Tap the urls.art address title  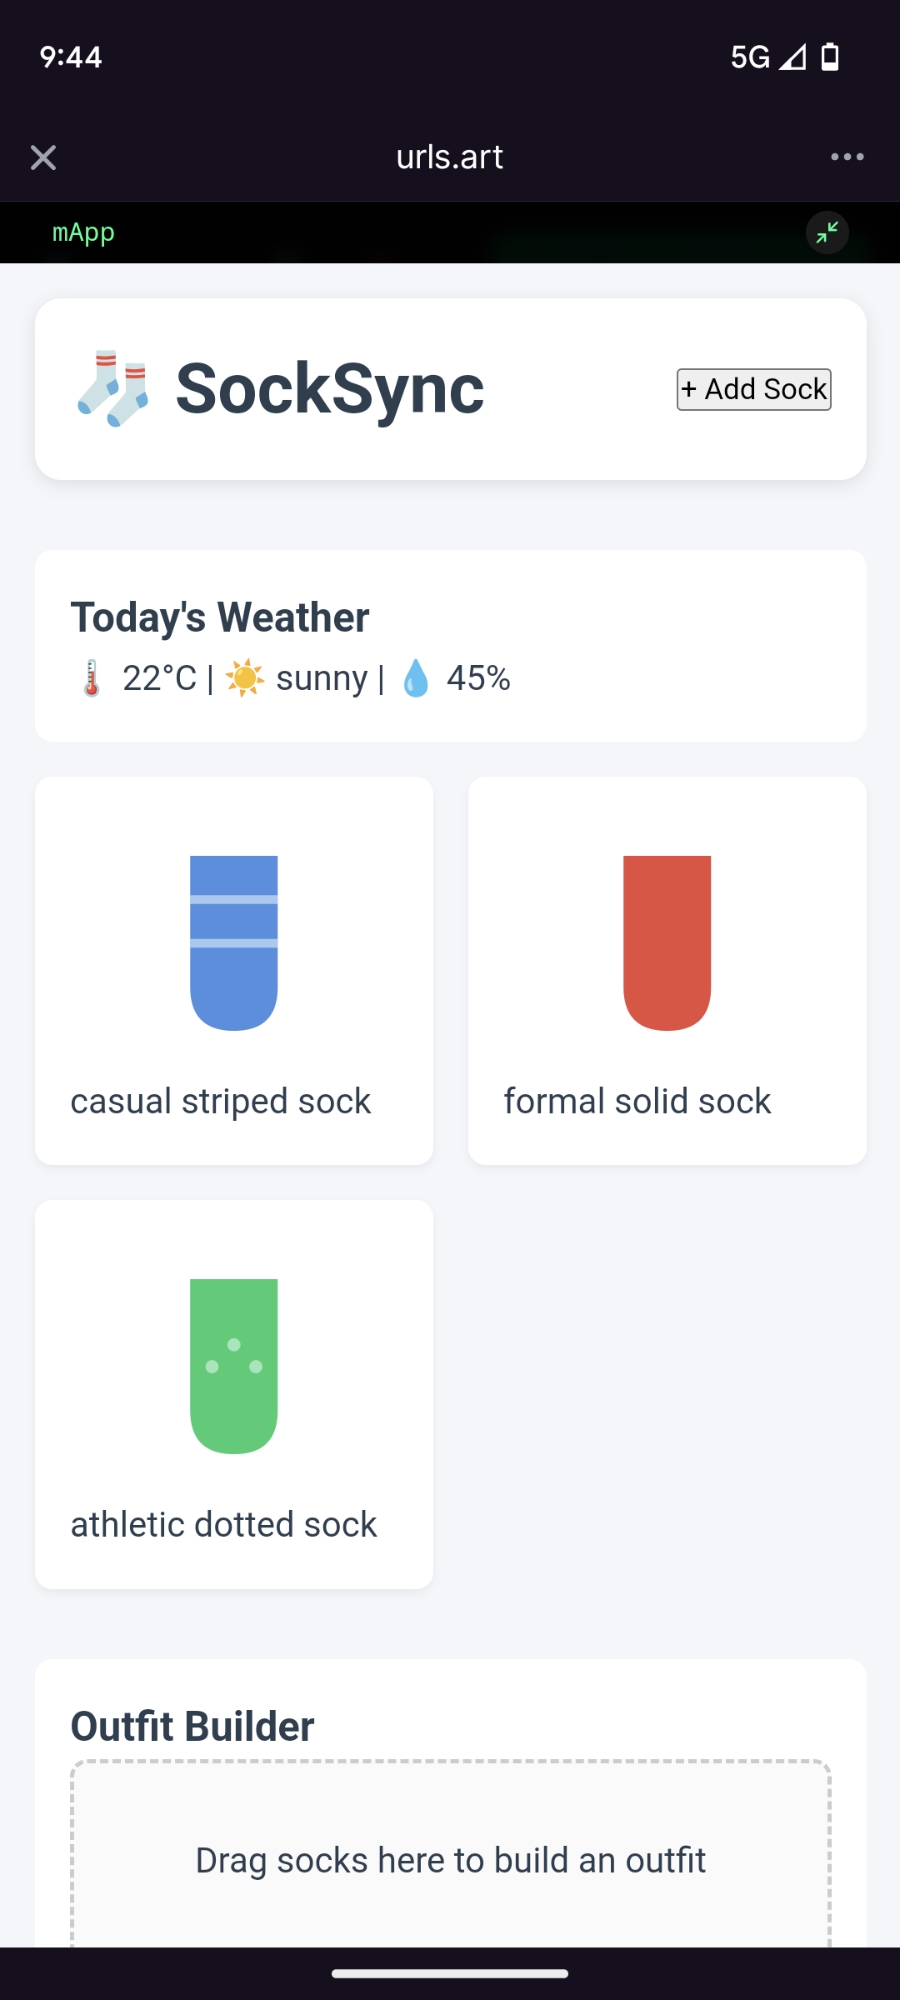click(x=449, y=157)
